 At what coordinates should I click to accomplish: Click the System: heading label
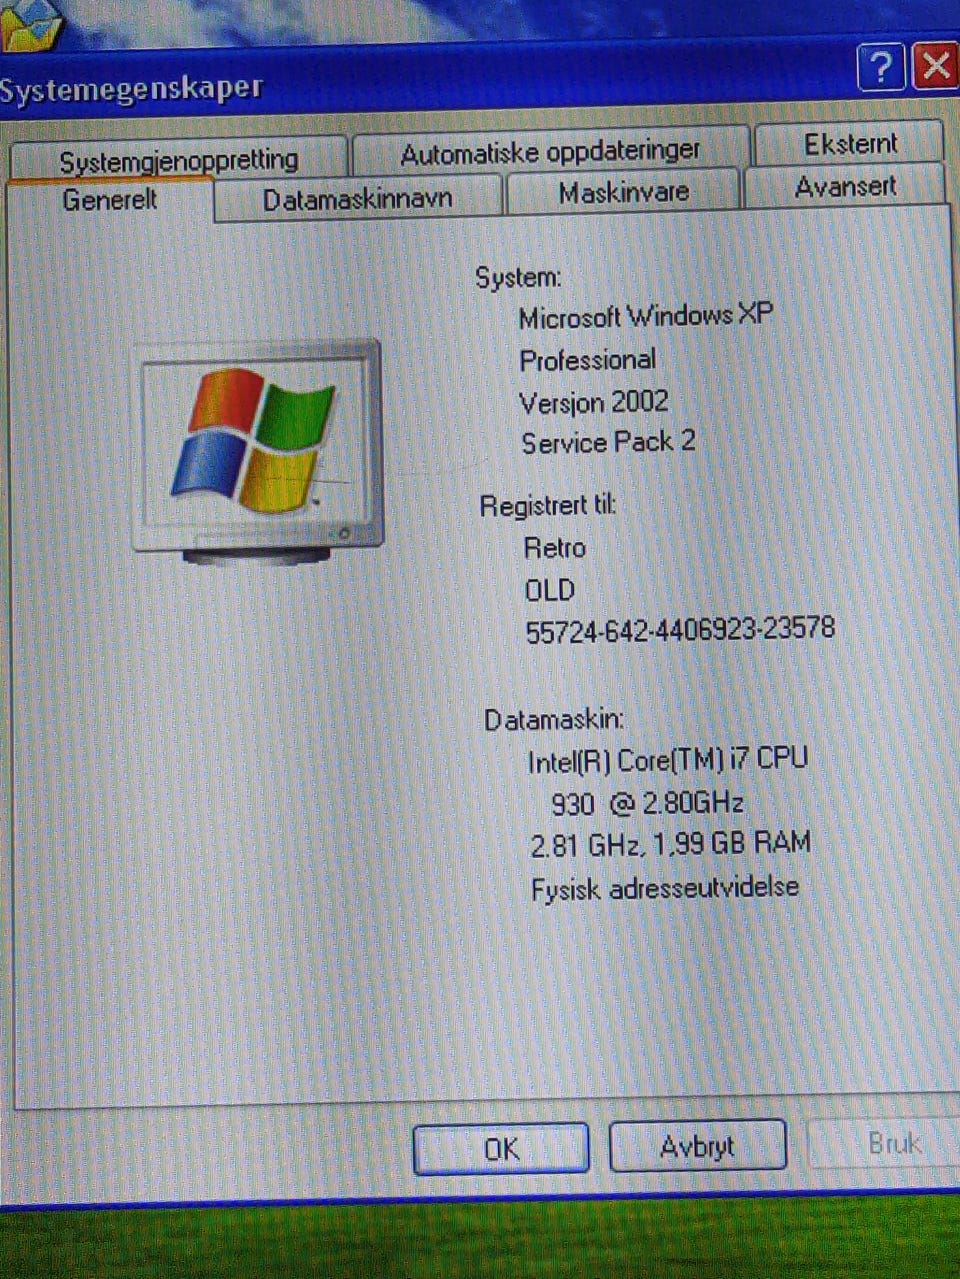[518, 278]
